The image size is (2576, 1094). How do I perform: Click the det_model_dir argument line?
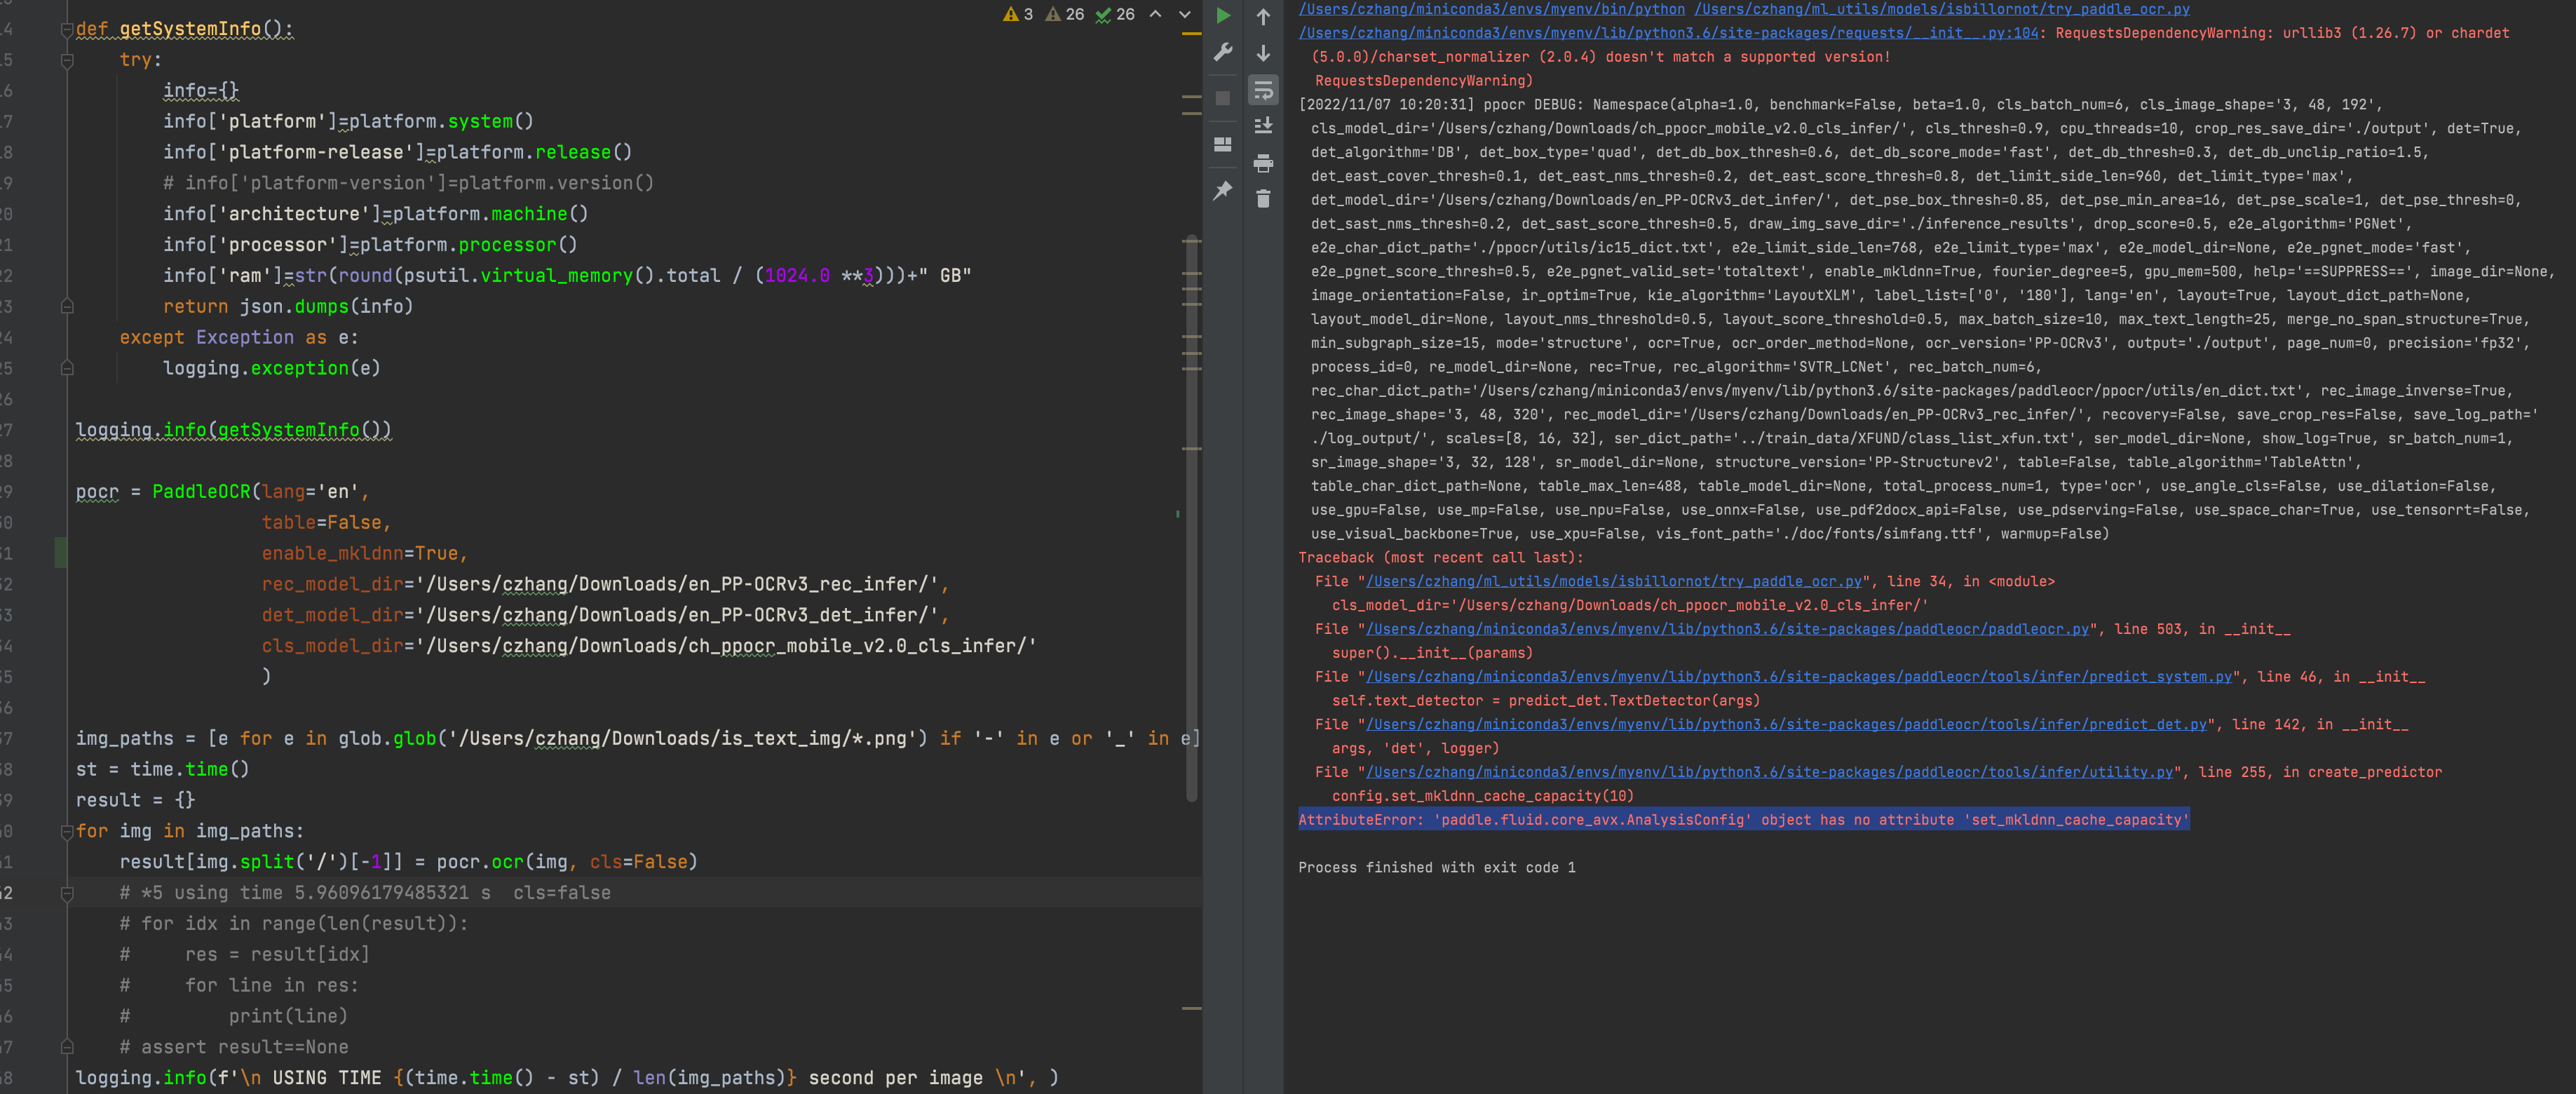[605, 615]
